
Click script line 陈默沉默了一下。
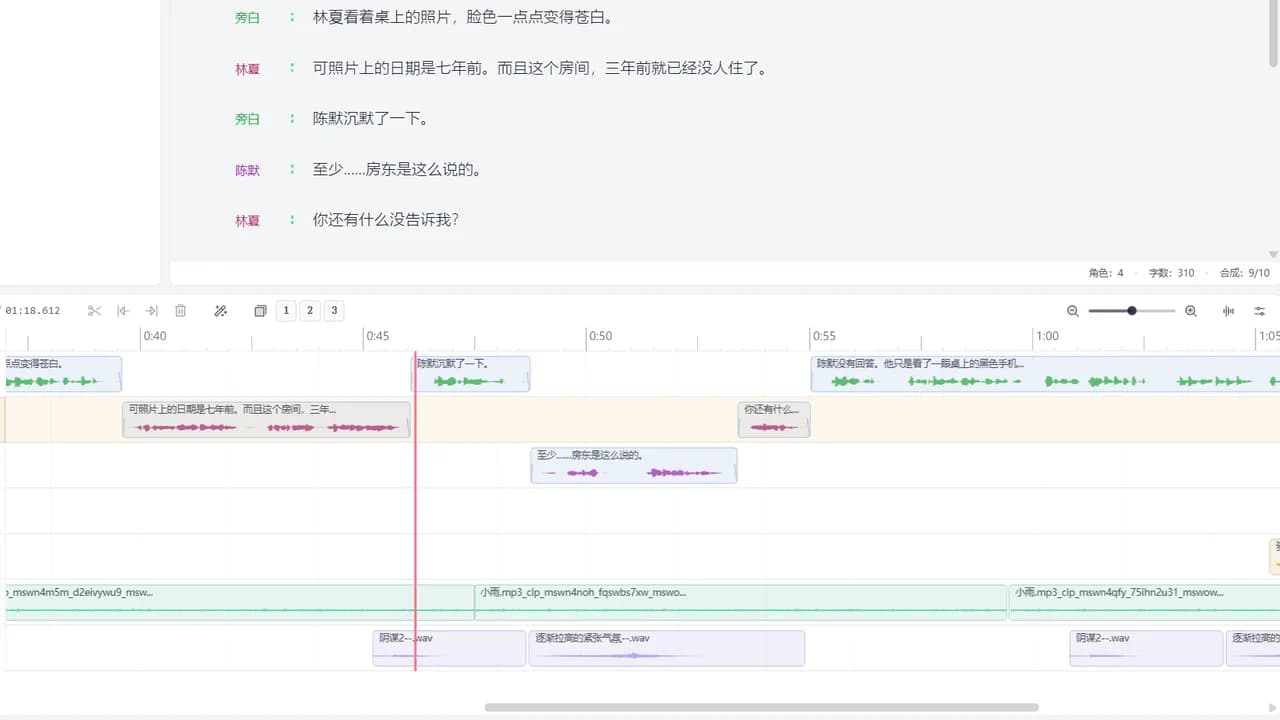point(371,118)
